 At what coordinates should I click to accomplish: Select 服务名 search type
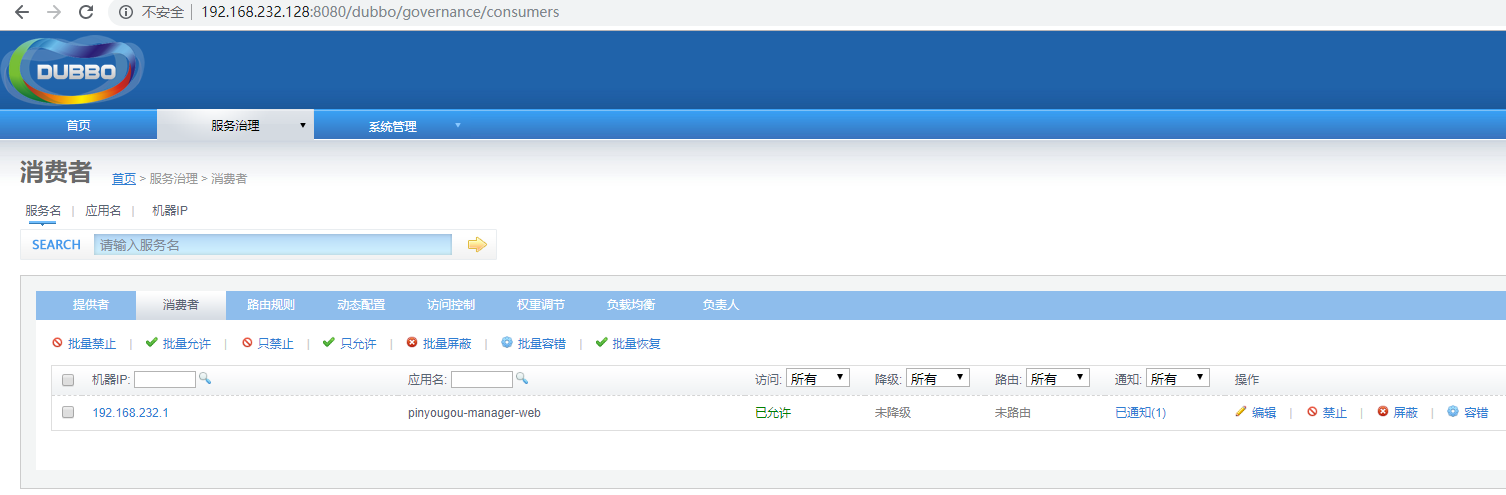[43, 211]
